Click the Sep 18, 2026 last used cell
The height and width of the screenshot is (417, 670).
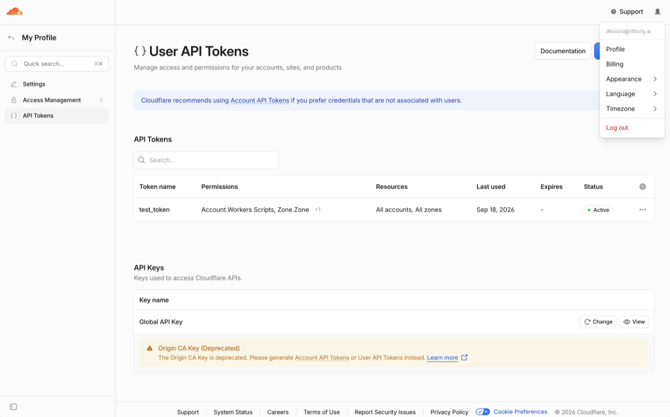(495, 210)
